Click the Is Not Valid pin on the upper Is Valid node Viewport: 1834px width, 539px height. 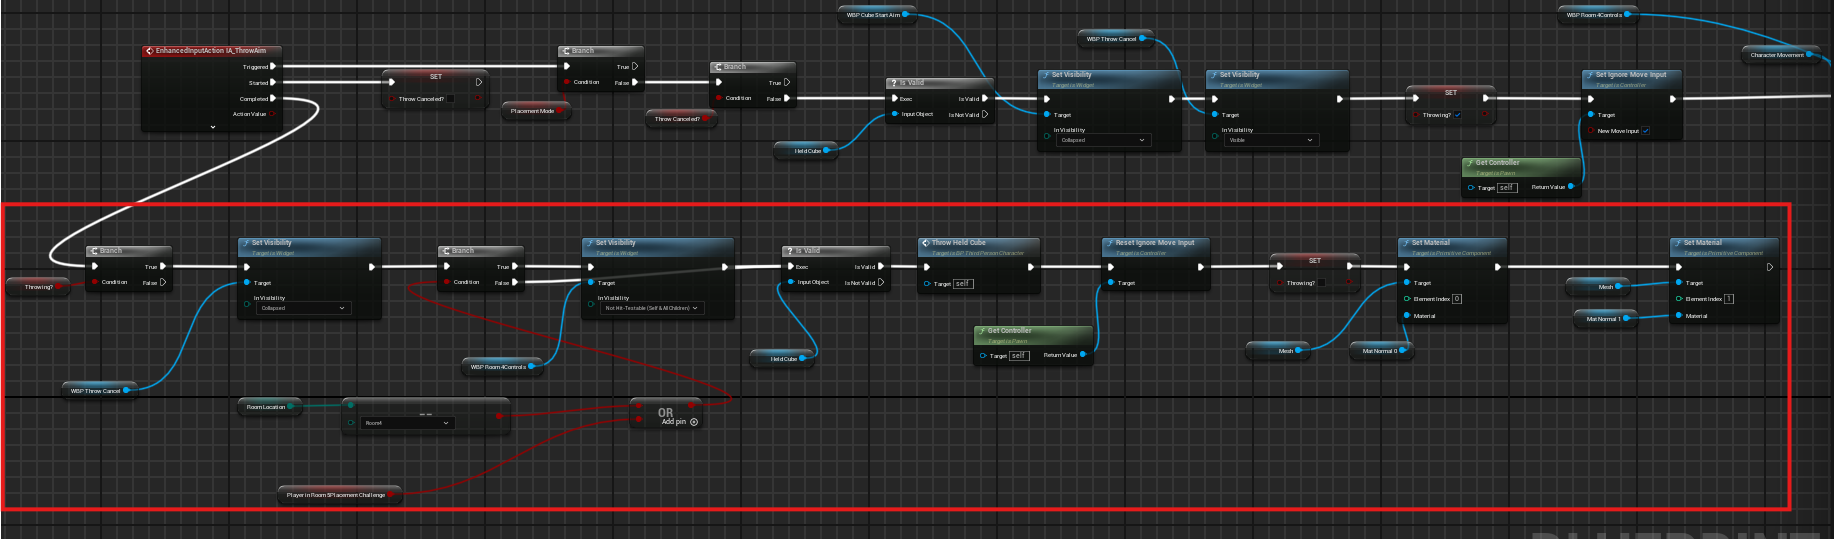click(985, 115)
